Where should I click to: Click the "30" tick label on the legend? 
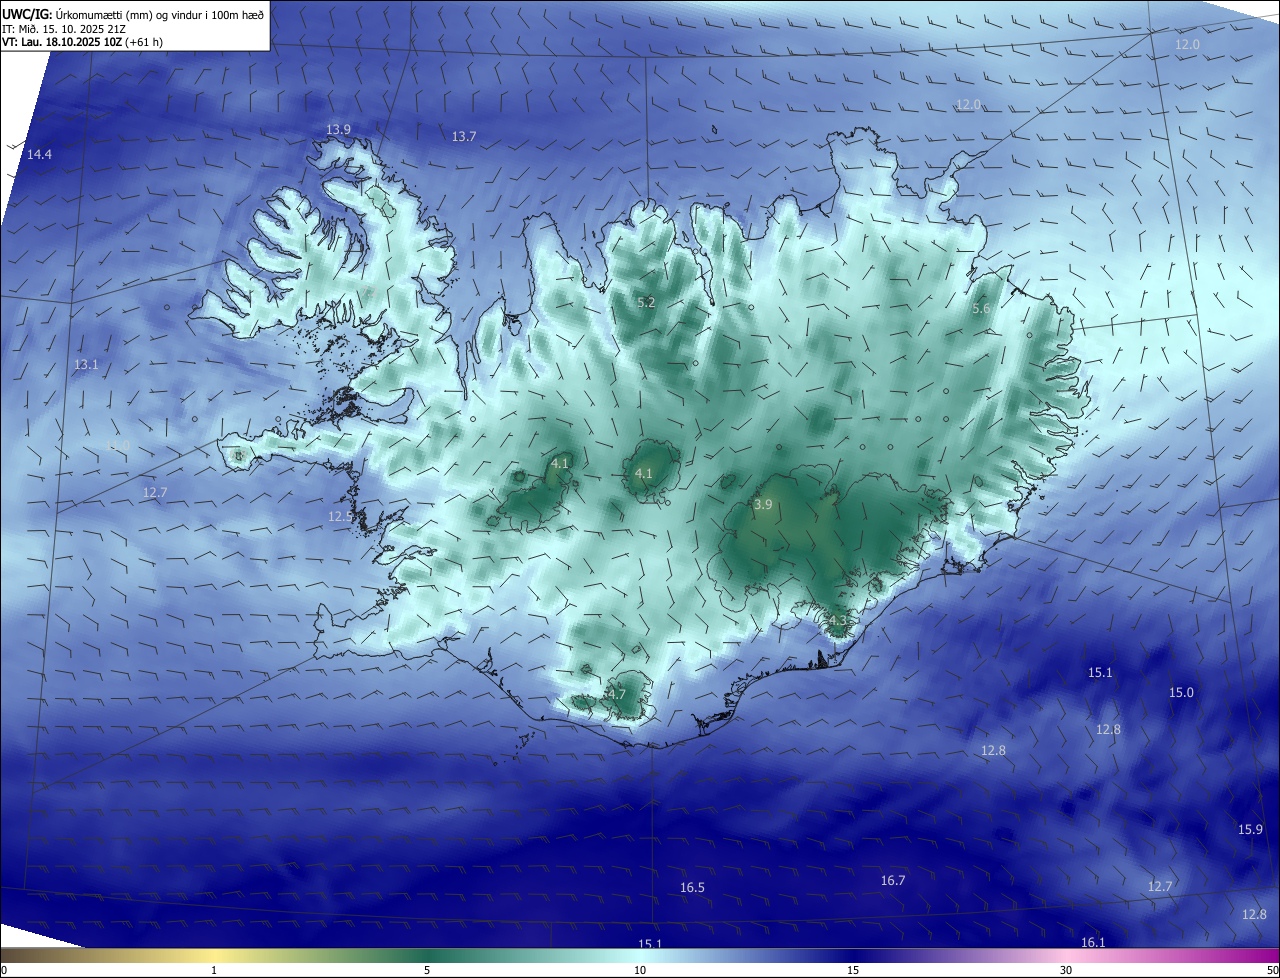point(1066,970)
